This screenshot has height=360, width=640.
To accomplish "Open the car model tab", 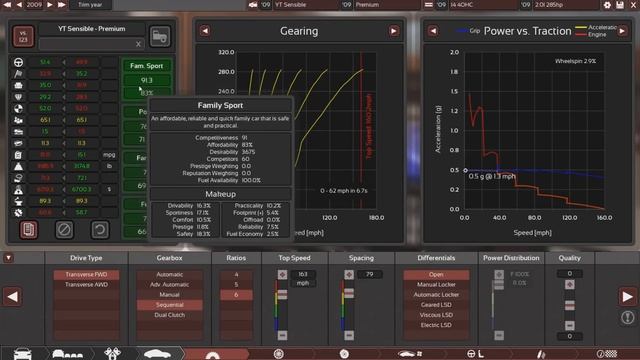I will point(22,354).
